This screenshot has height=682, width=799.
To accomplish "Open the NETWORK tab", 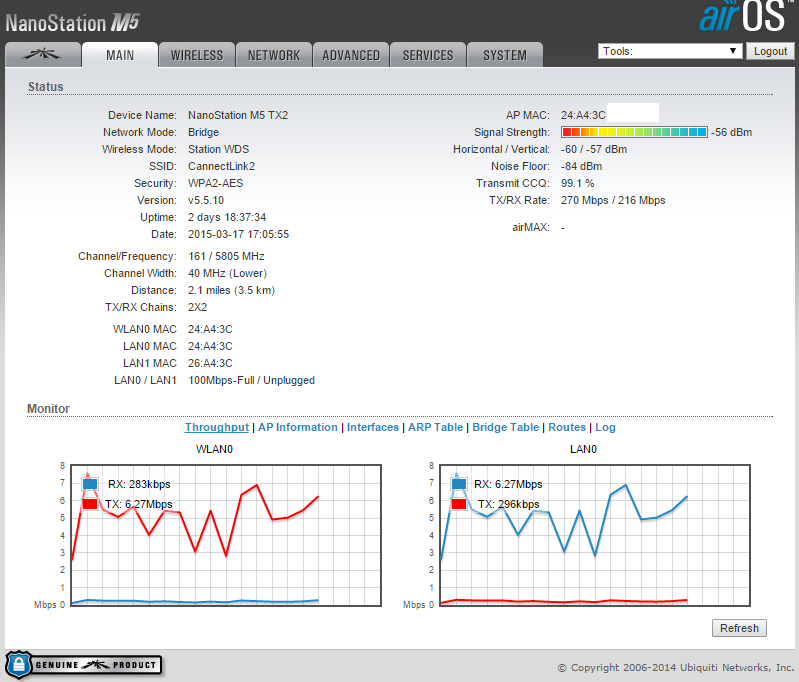I will click(x=274, y=55).
